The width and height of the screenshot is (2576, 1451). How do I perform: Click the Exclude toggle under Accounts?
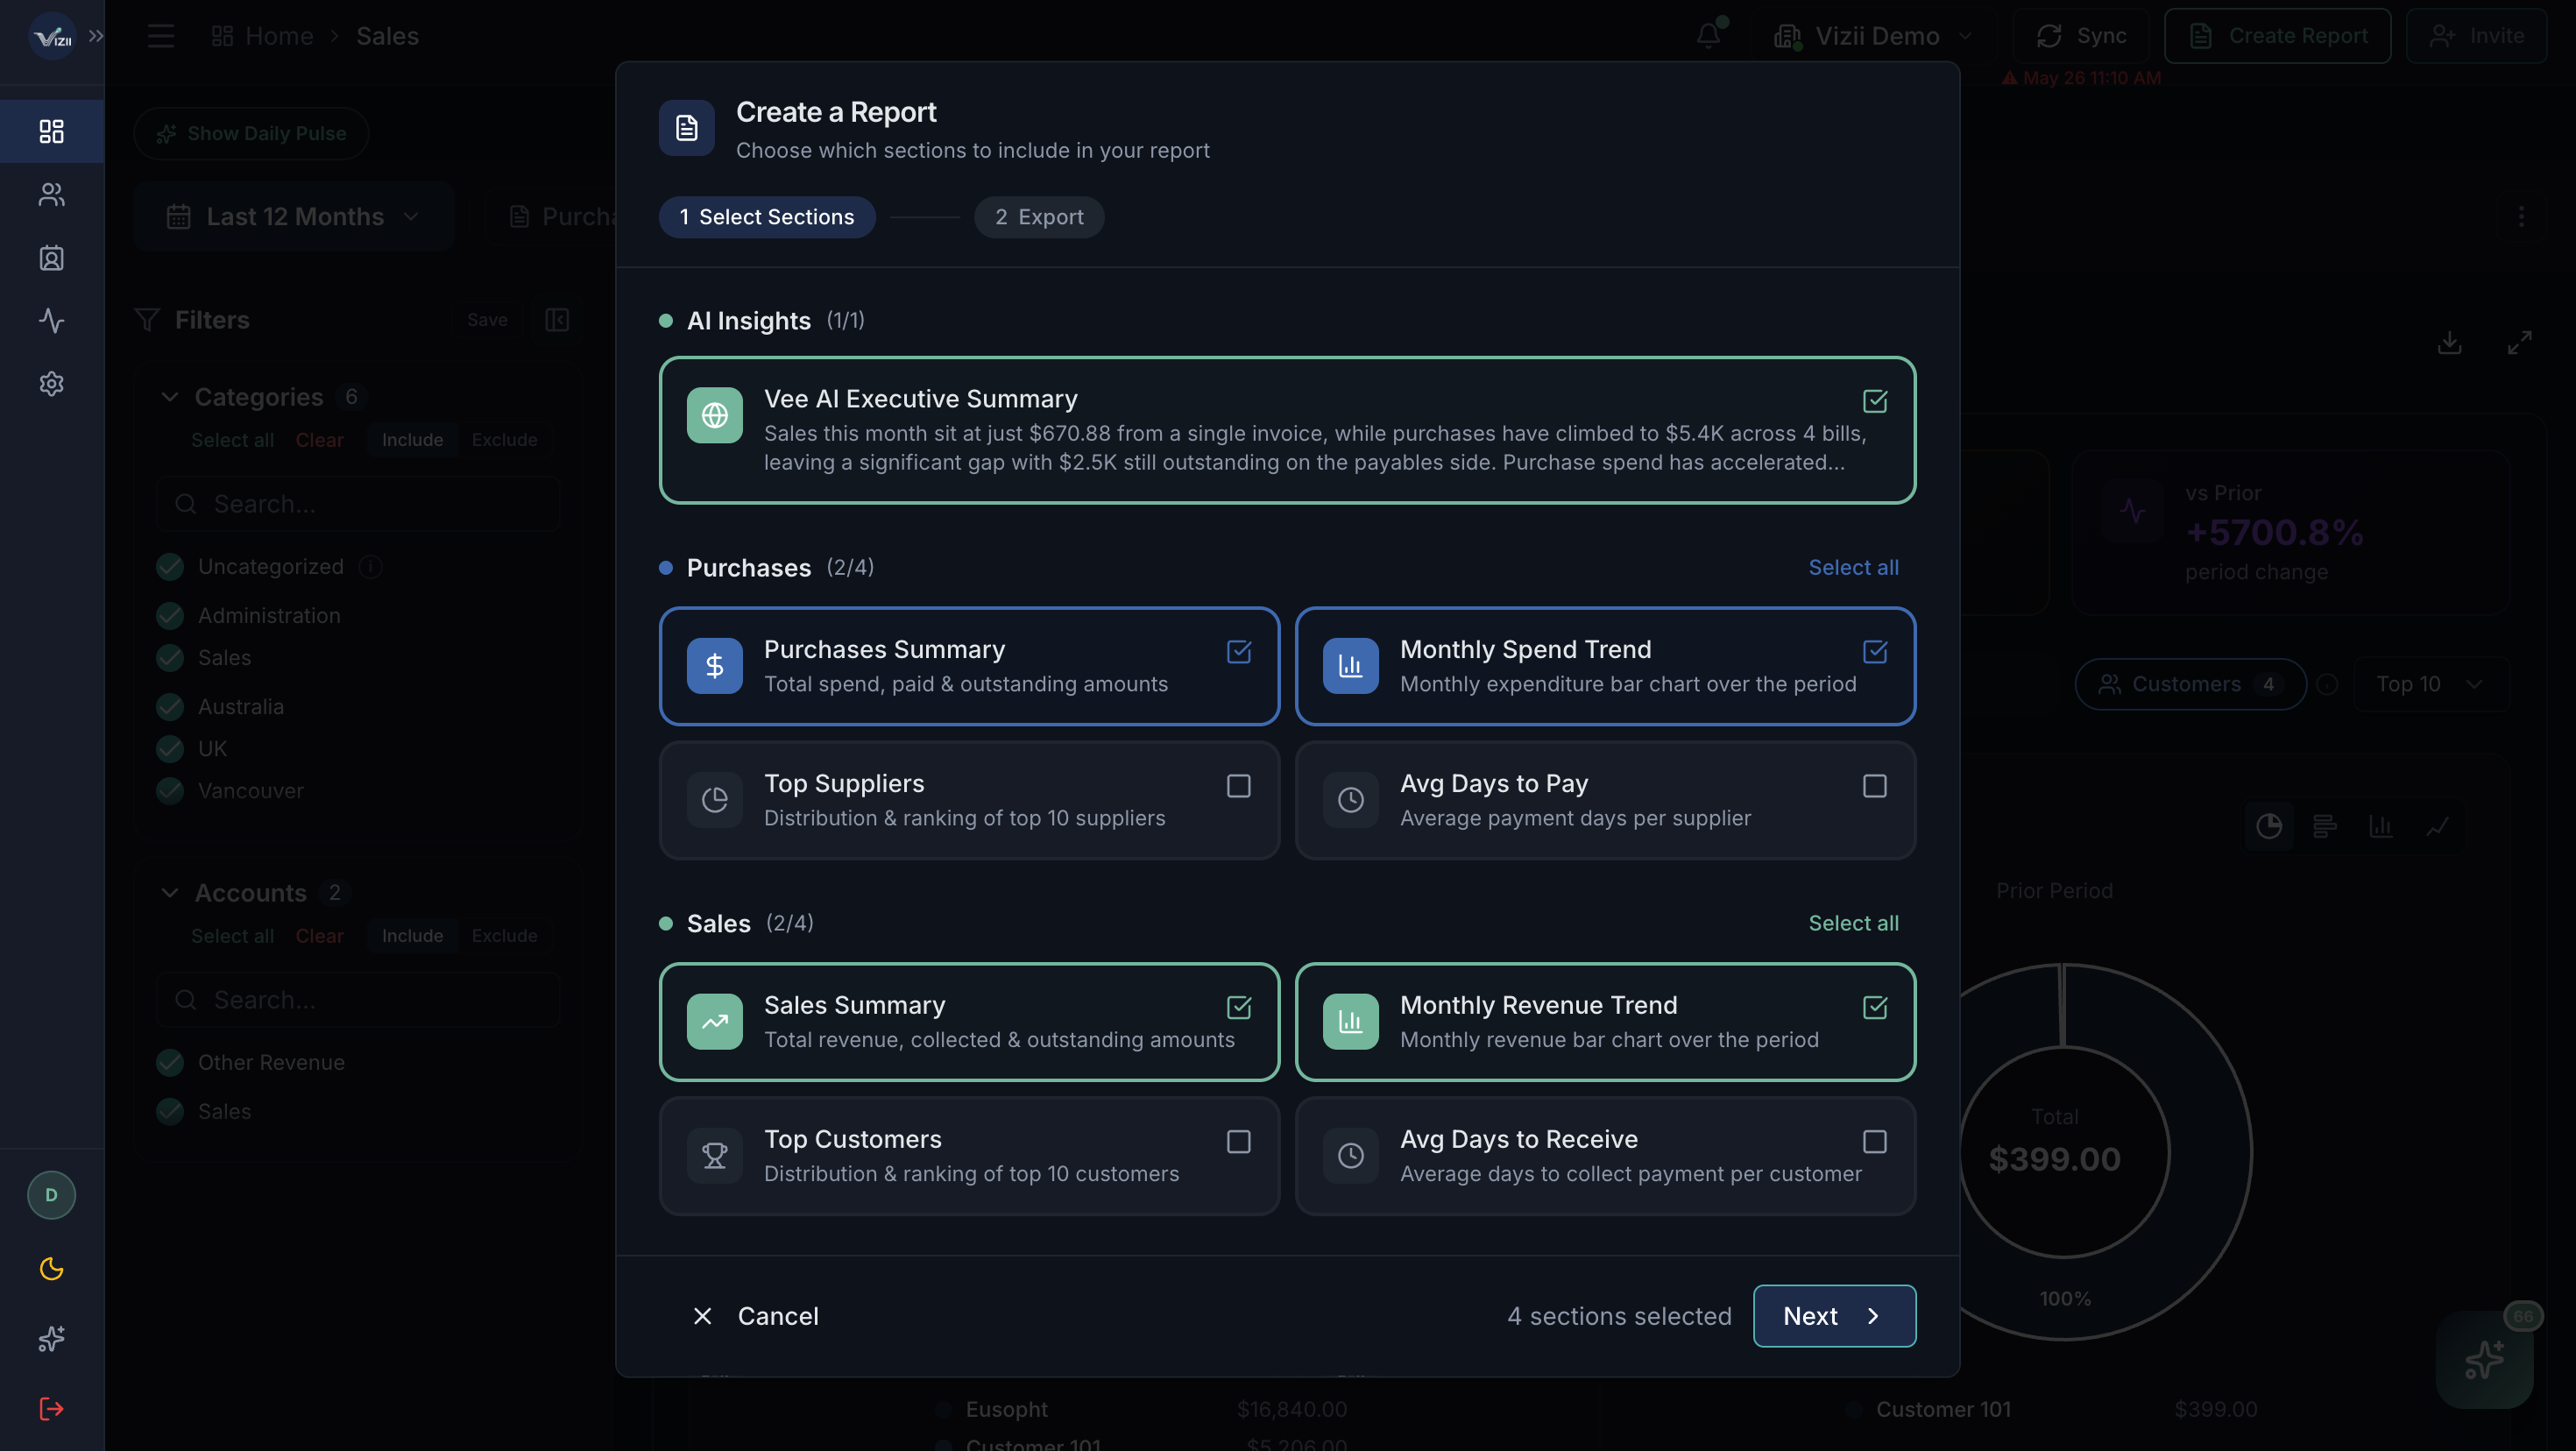[x=504, y=936]
